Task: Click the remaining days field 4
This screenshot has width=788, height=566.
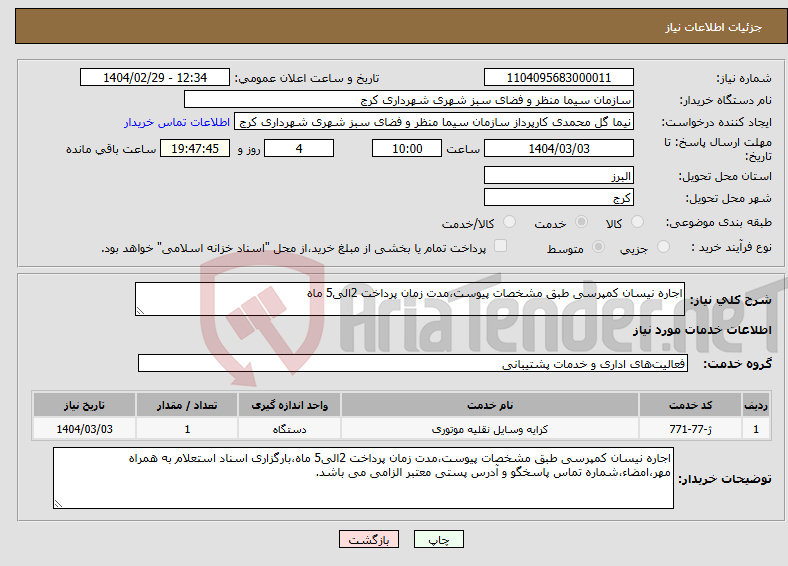Action: (x=299, y=148)
